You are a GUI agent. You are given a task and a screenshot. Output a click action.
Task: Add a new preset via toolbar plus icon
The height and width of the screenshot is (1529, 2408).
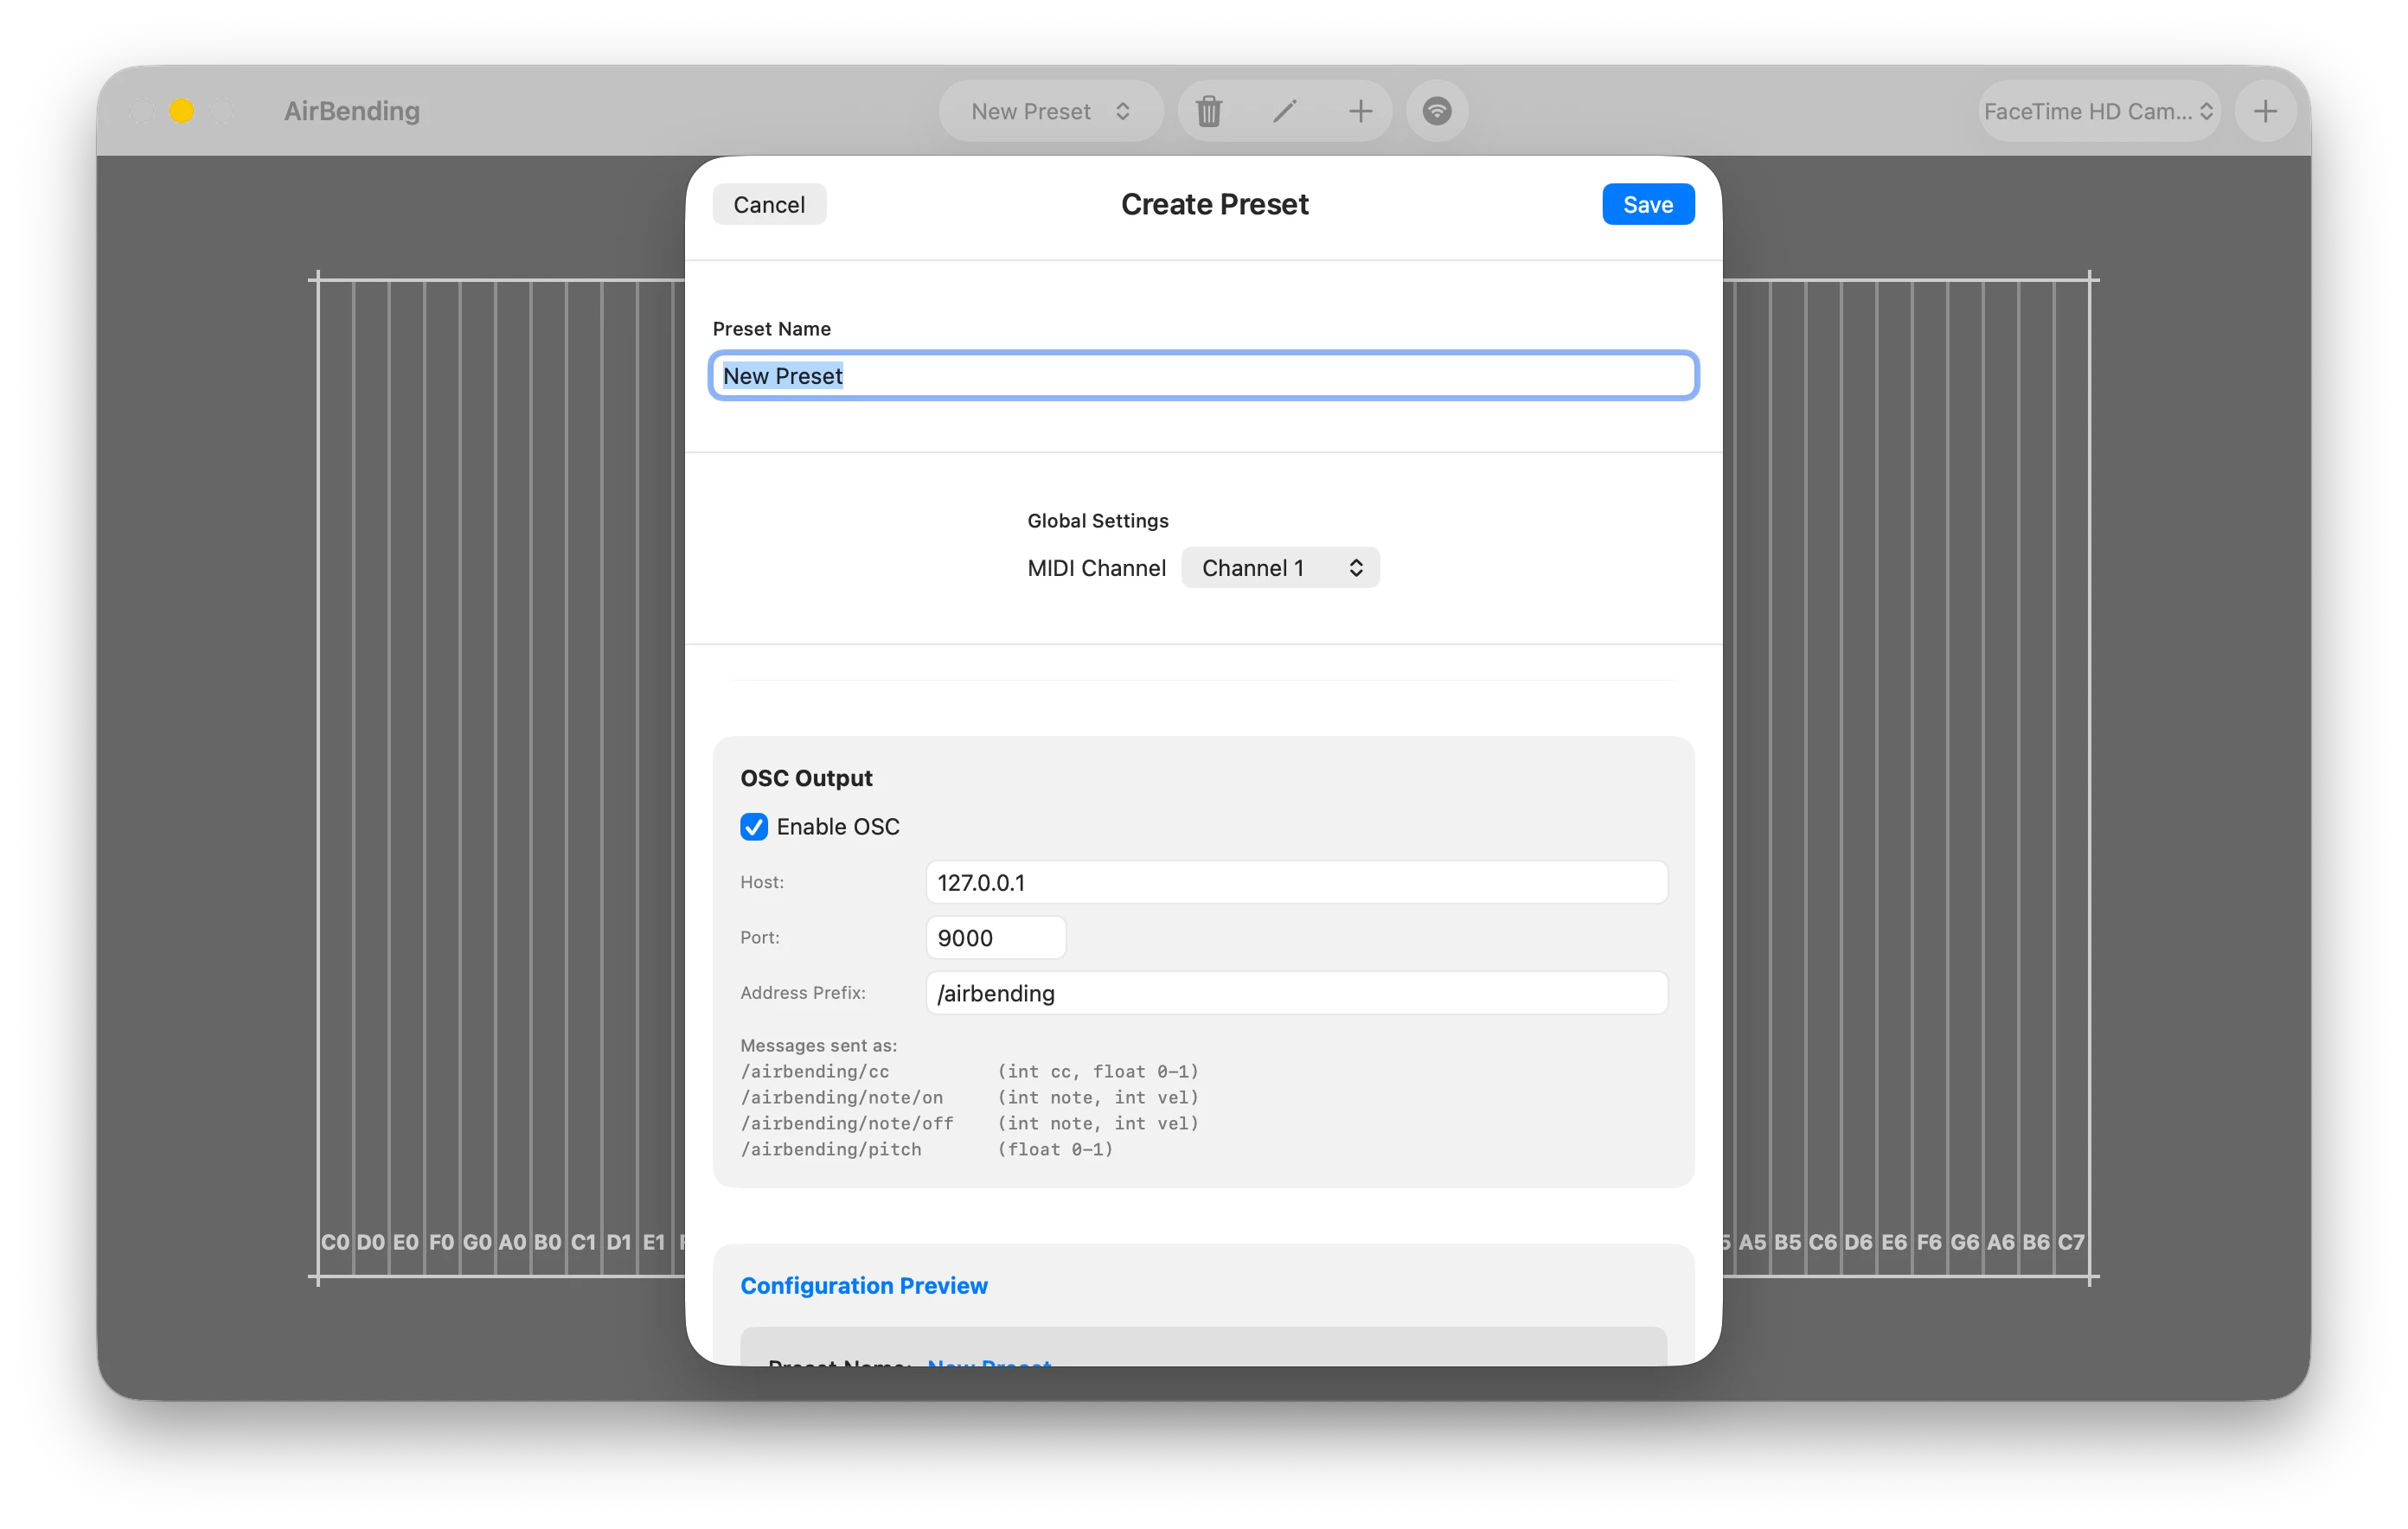1360,111
